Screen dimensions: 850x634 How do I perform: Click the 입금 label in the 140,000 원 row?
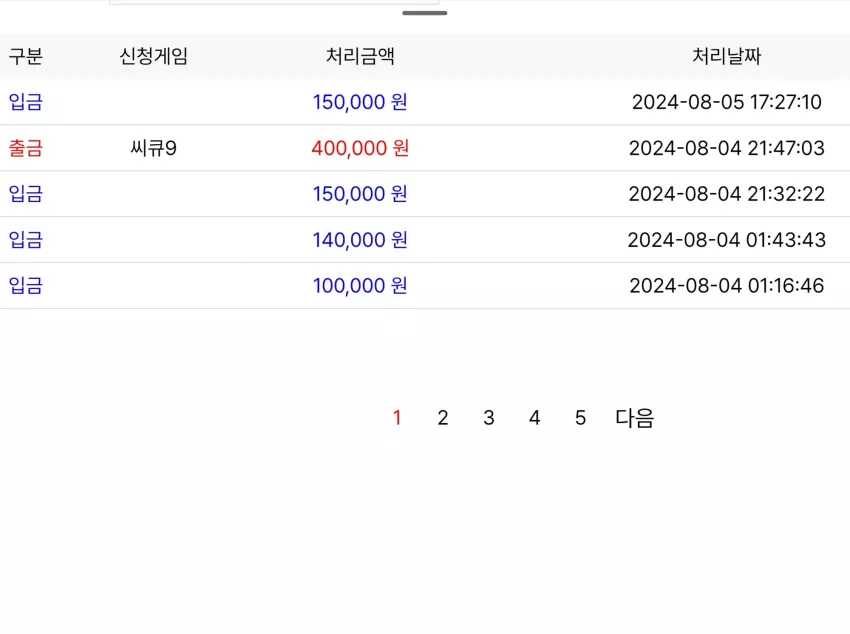[25, 240]
